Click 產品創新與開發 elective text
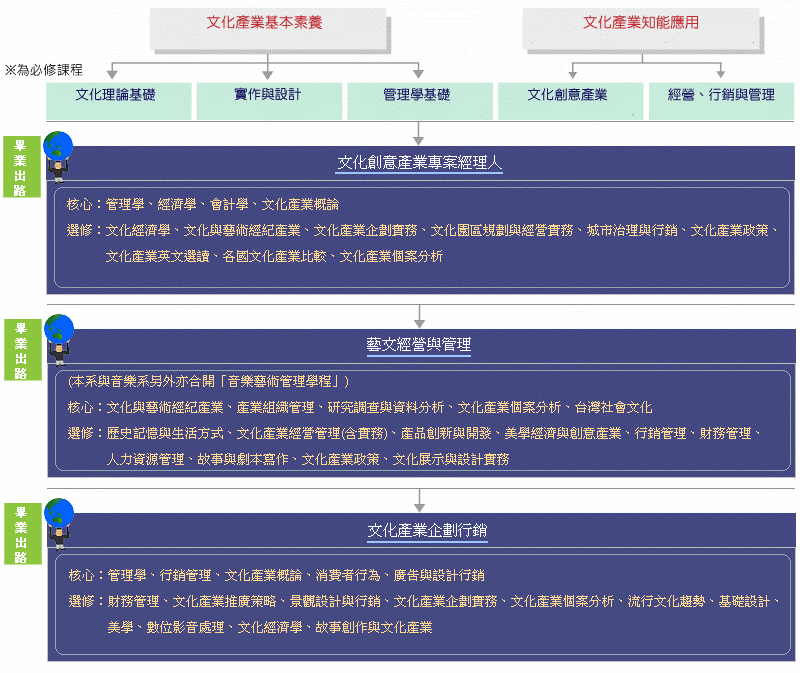 point(446,434)
